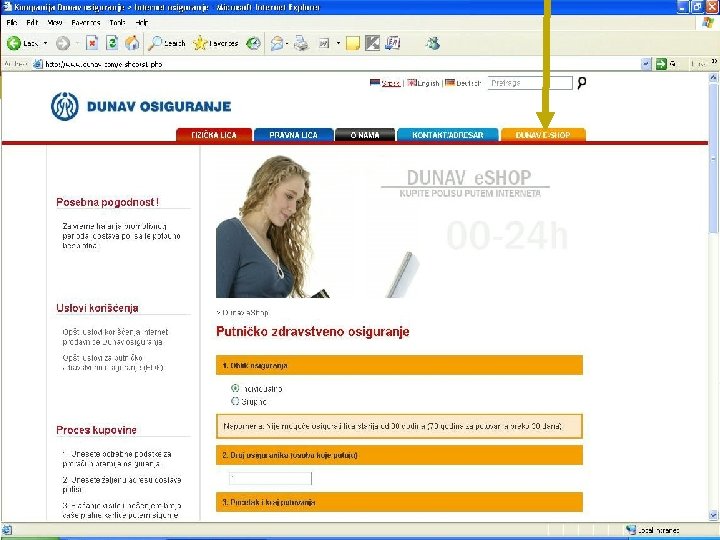
Task: Click the status bar page icon
Action: pyautogui.click(x=7, y=530)
